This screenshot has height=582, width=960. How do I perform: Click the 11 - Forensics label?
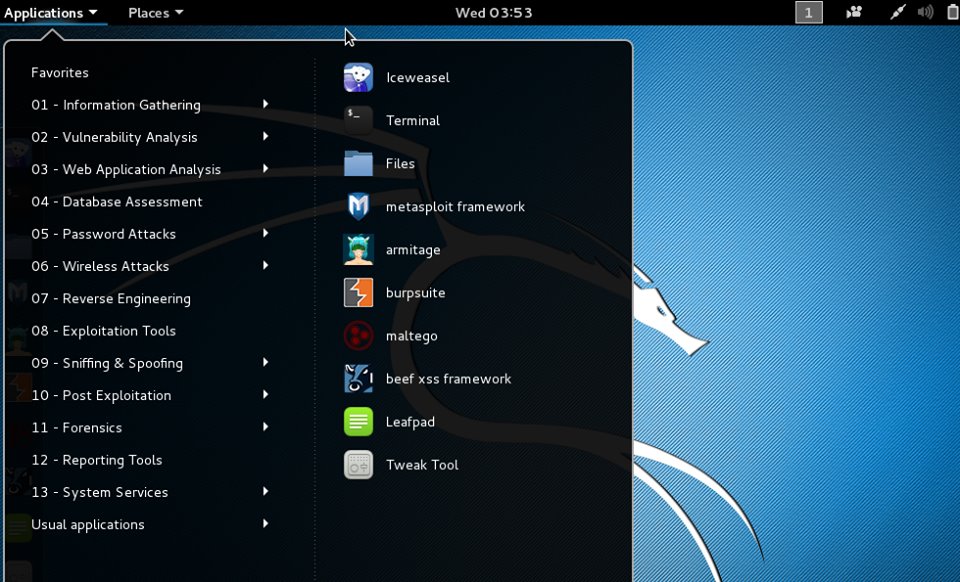click(x=77, y=428)
